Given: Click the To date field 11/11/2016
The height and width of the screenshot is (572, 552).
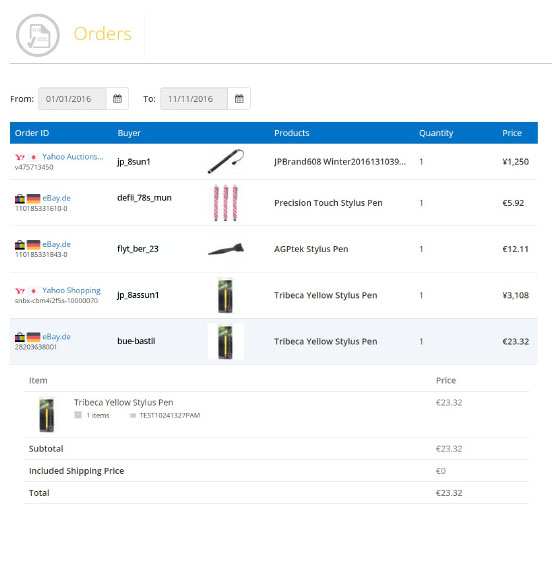Looking at the screenshot, I should (x=194, y=98).
